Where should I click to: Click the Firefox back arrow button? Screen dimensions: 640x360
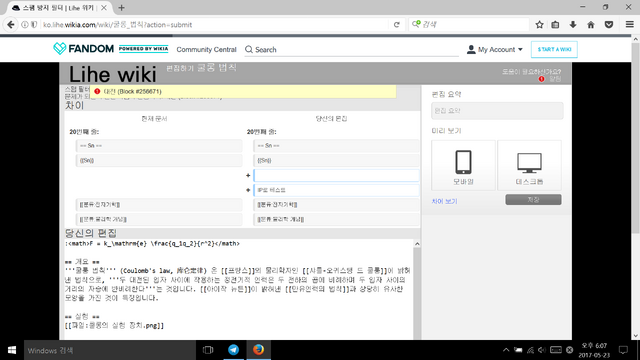pos(11,24)
